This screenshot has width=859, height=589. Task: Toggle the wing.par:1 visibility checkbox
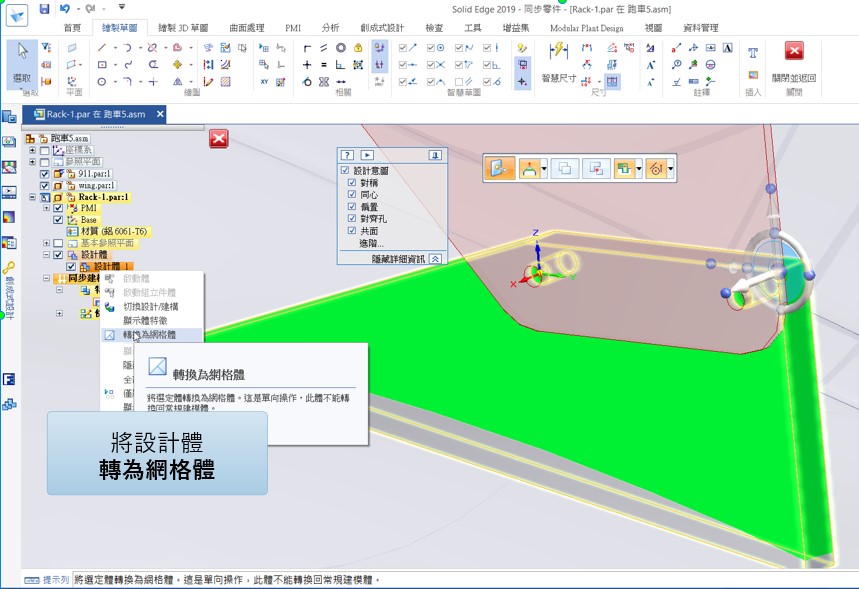click(x=45, y=186)
